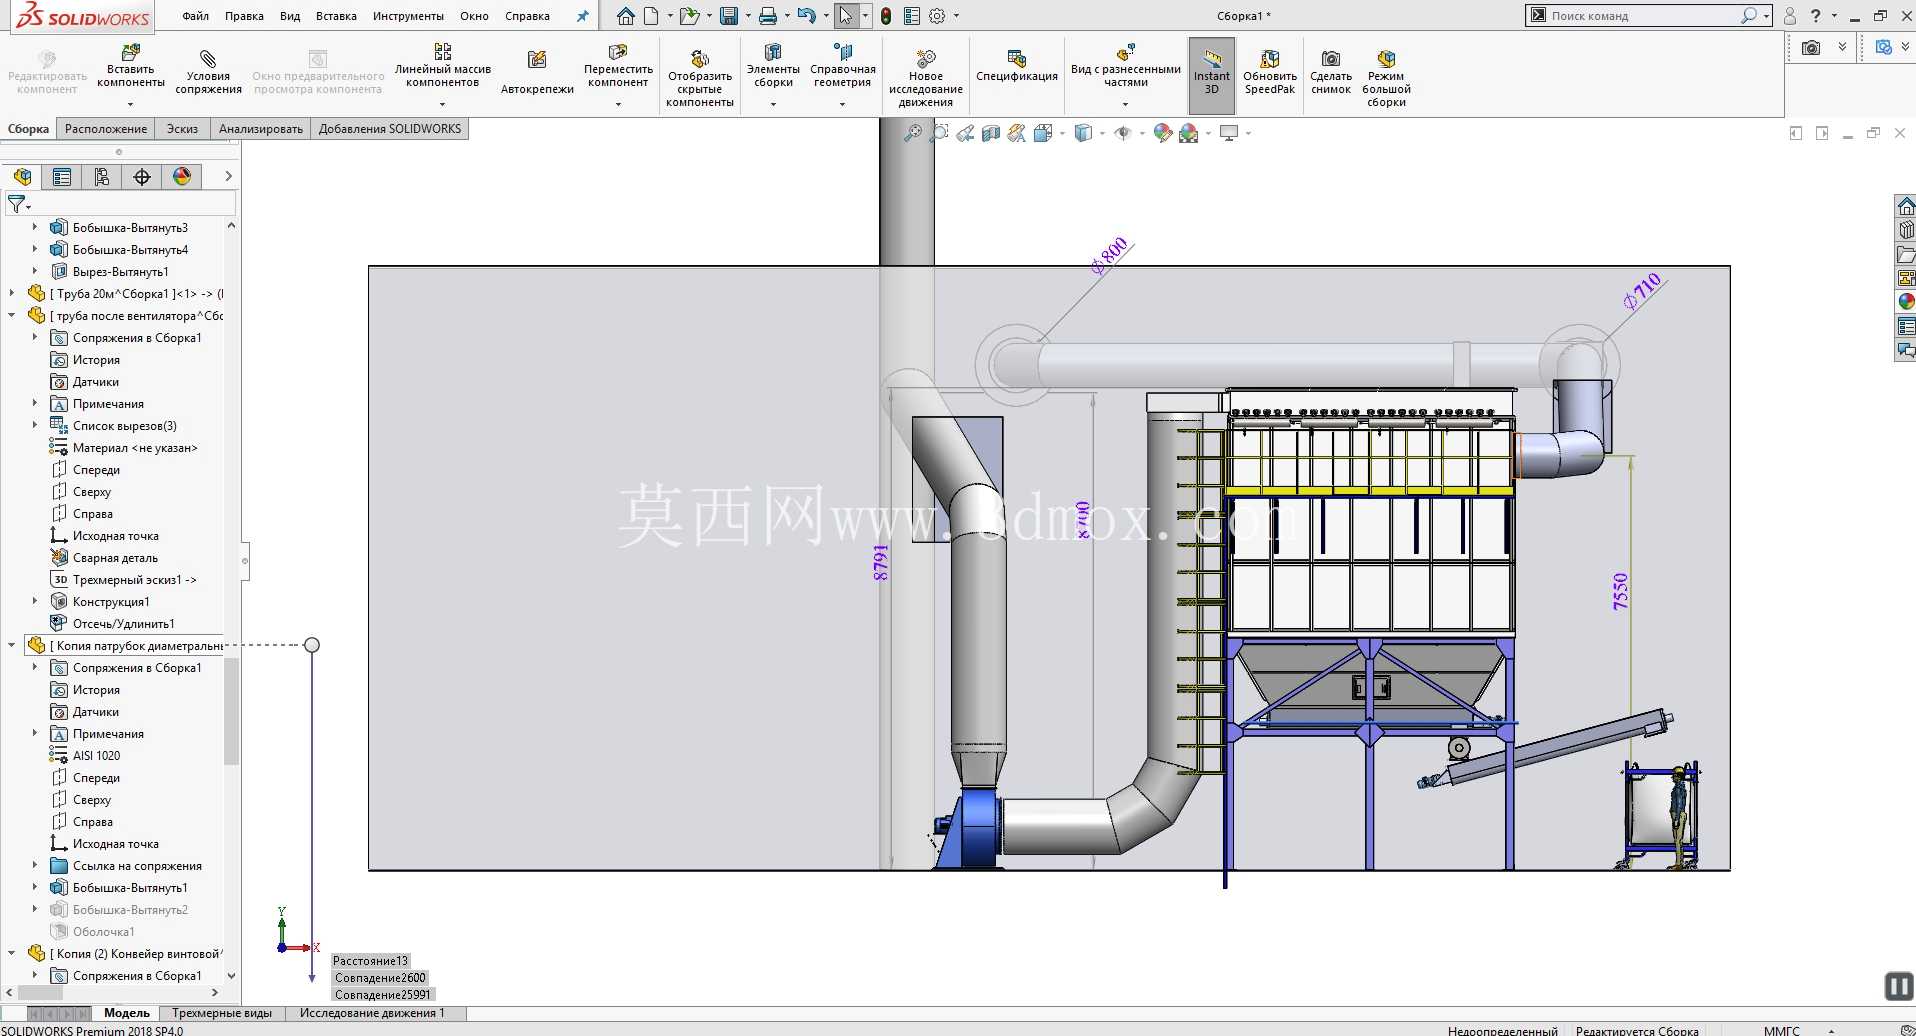Switch to the Анализировать tab
1916x1036 pixels.
click(x=260, y=129)
